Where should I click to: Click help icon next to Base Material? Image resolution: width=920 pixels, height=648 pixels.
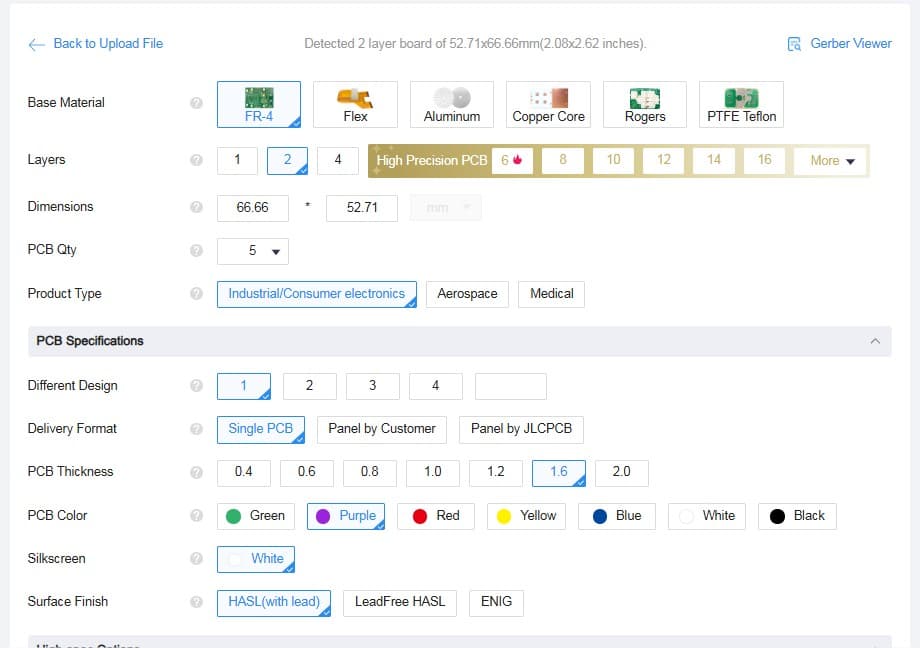[197, 103]
